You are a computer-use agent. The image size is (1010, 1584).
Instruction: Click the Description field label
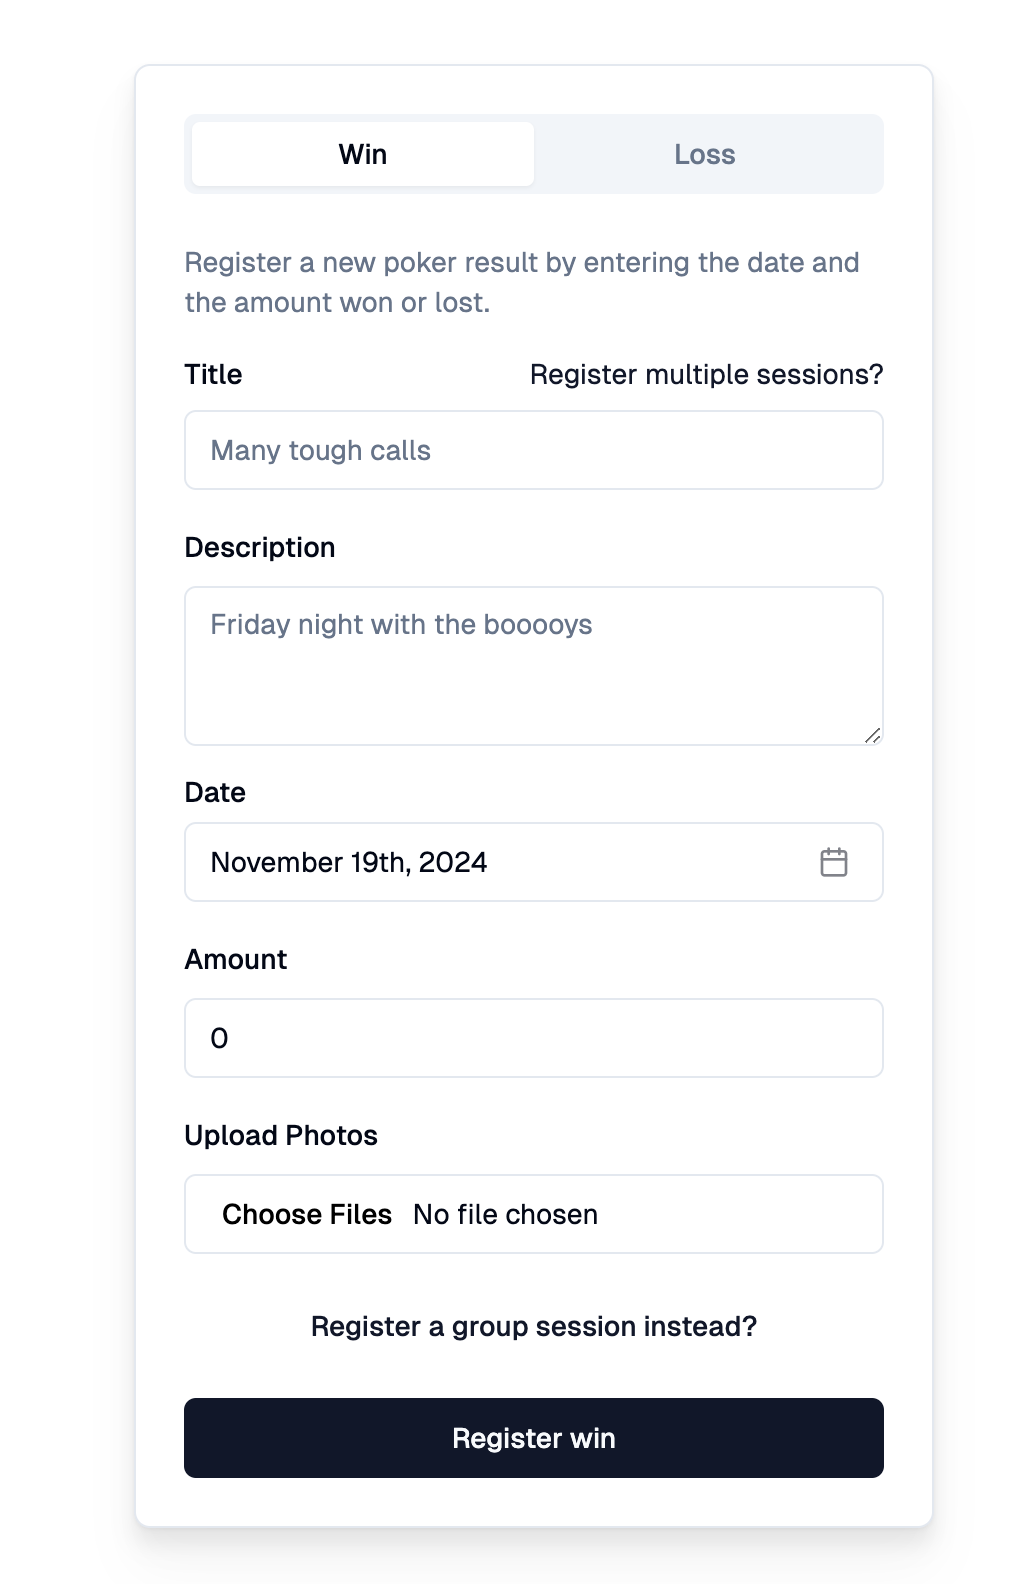click(260, 547)
